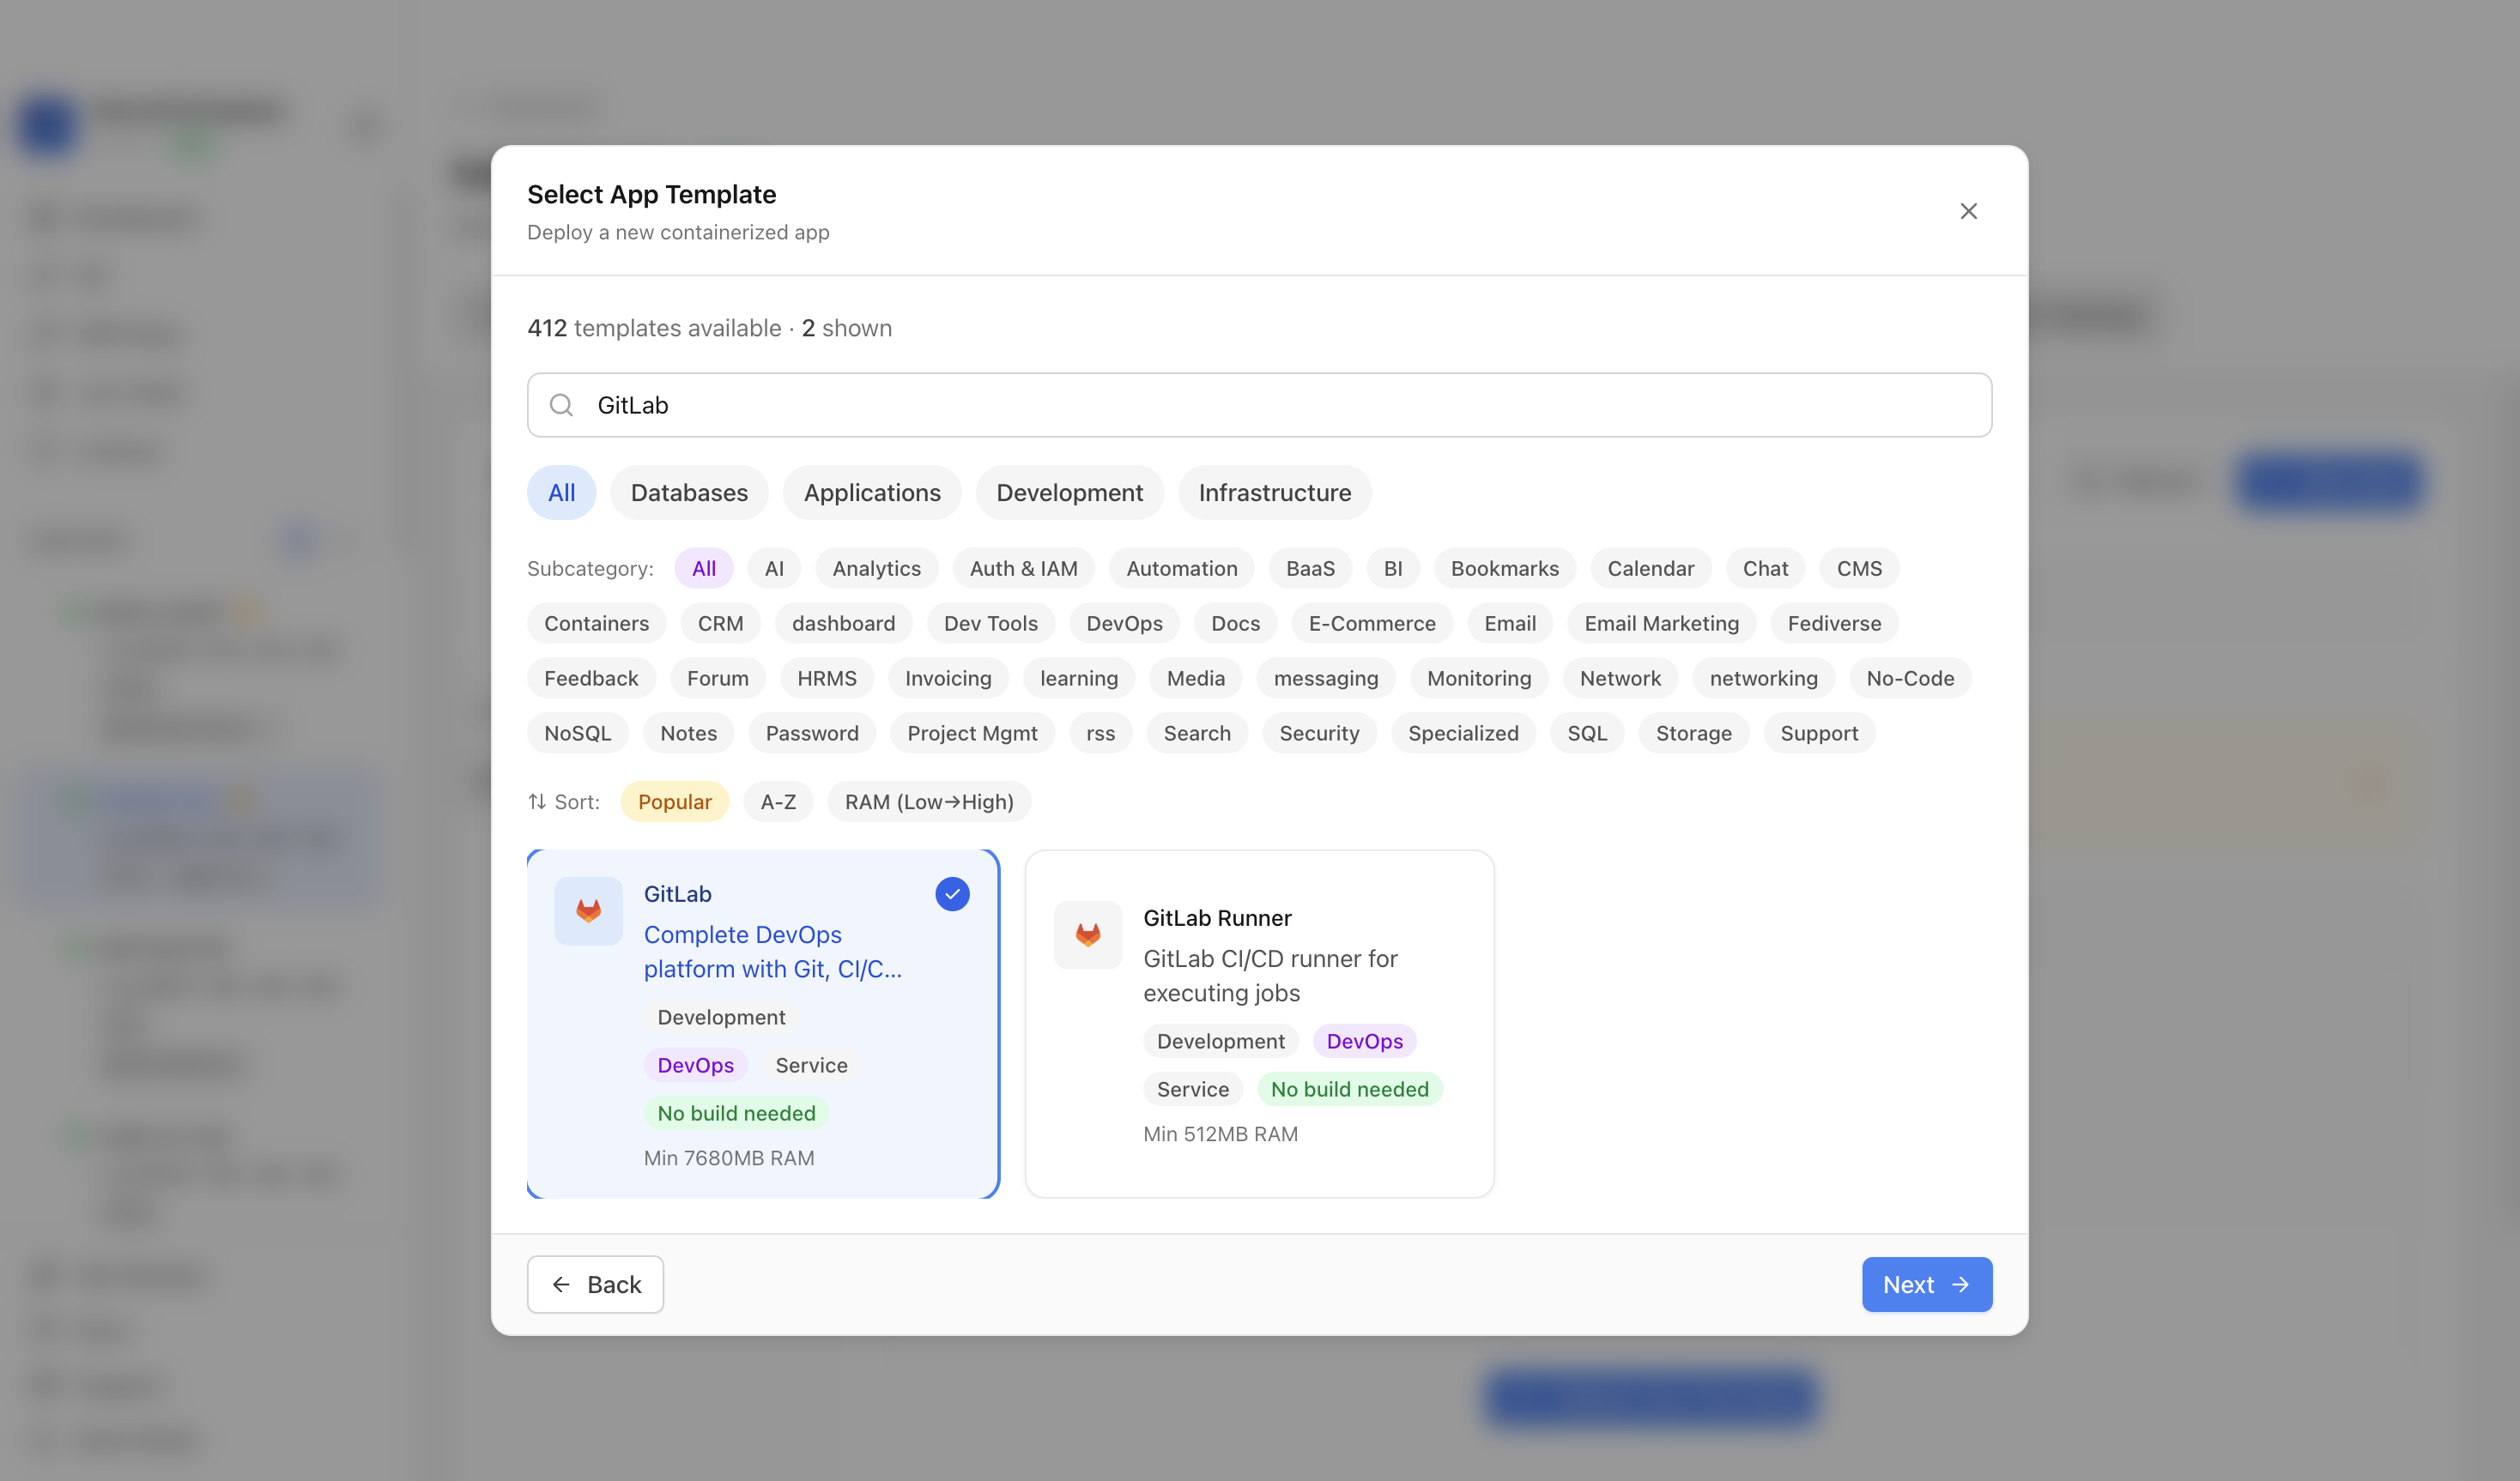This screenshot has width=2520, height=1481.
Task: Filter by Network subcategory
Action: pyautogui.click(x=1620, y=678)
